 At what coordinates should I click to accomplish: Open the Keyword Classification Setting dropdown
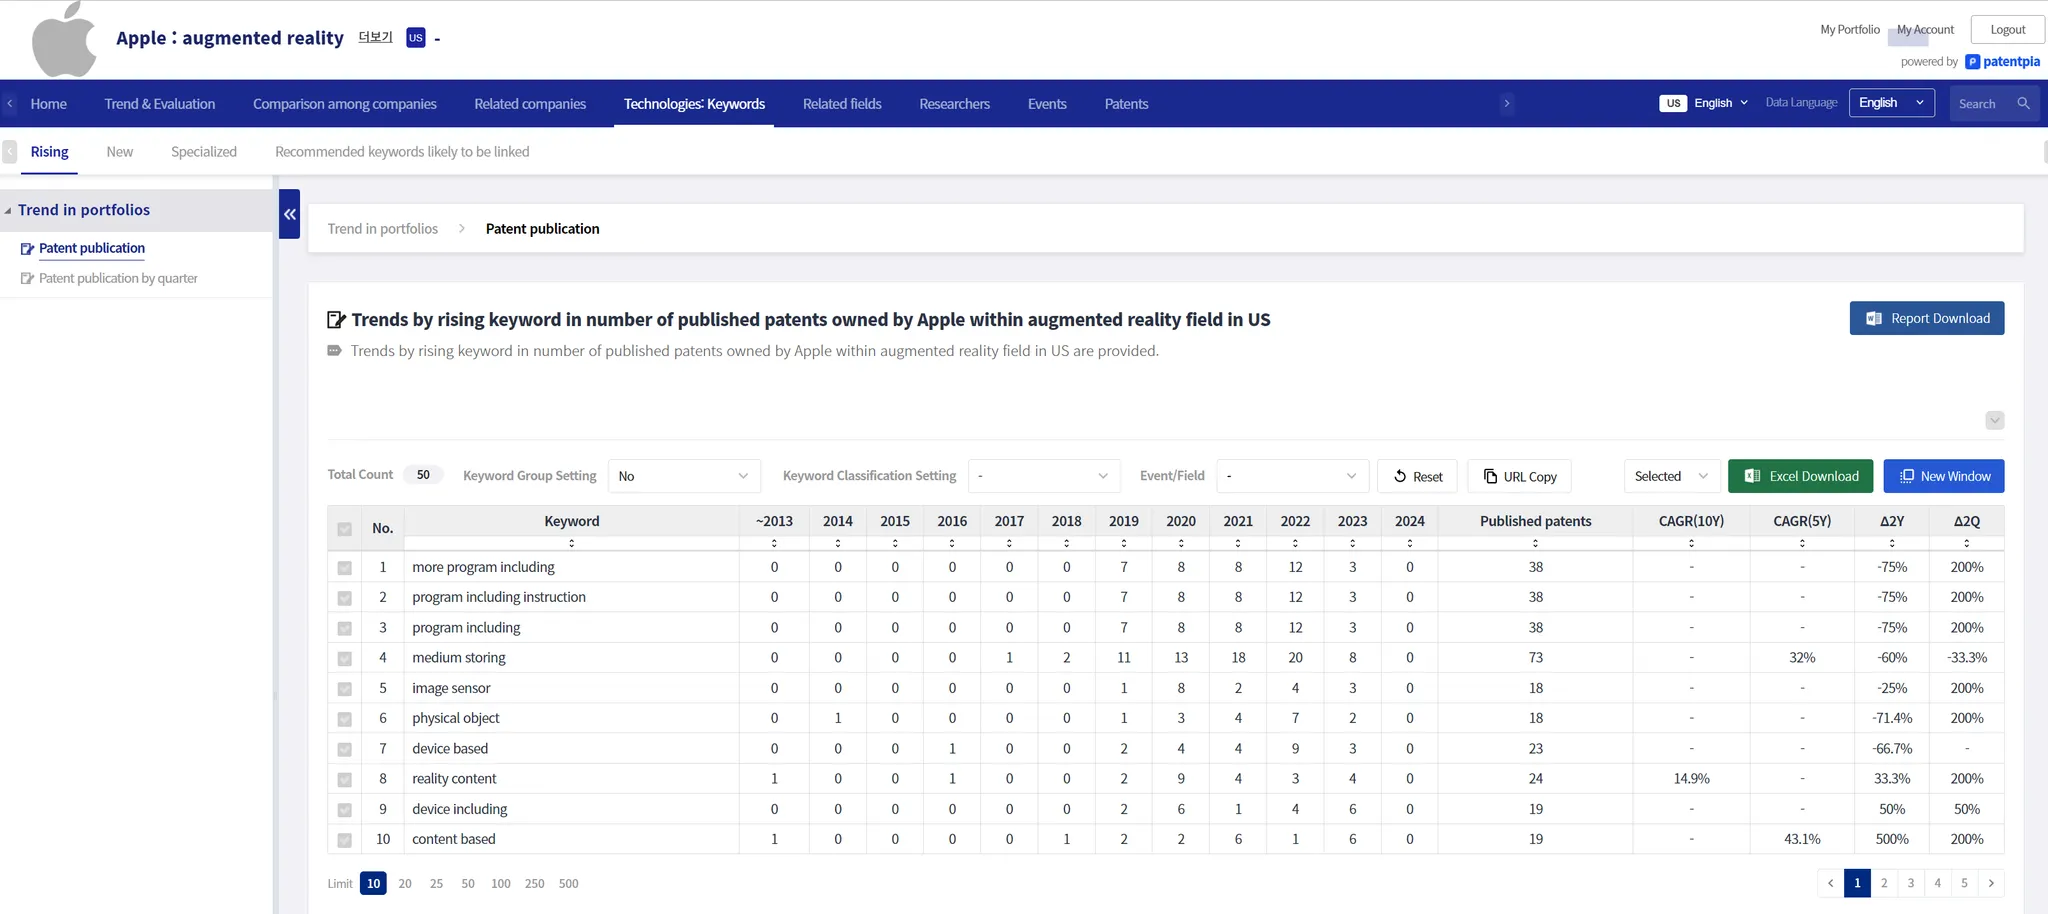(1044, 476)
